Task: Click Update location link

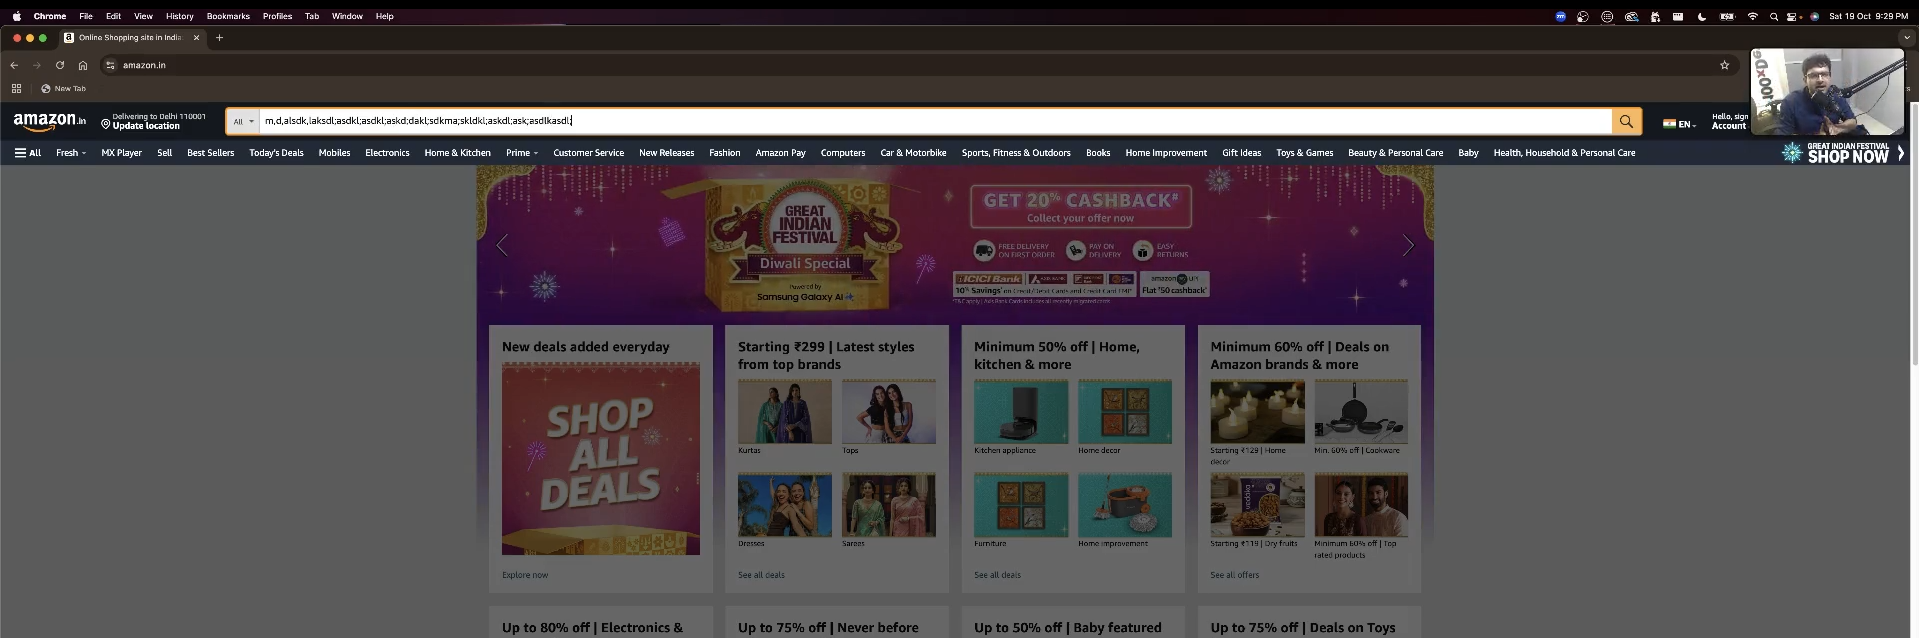Action: [146, 126]
